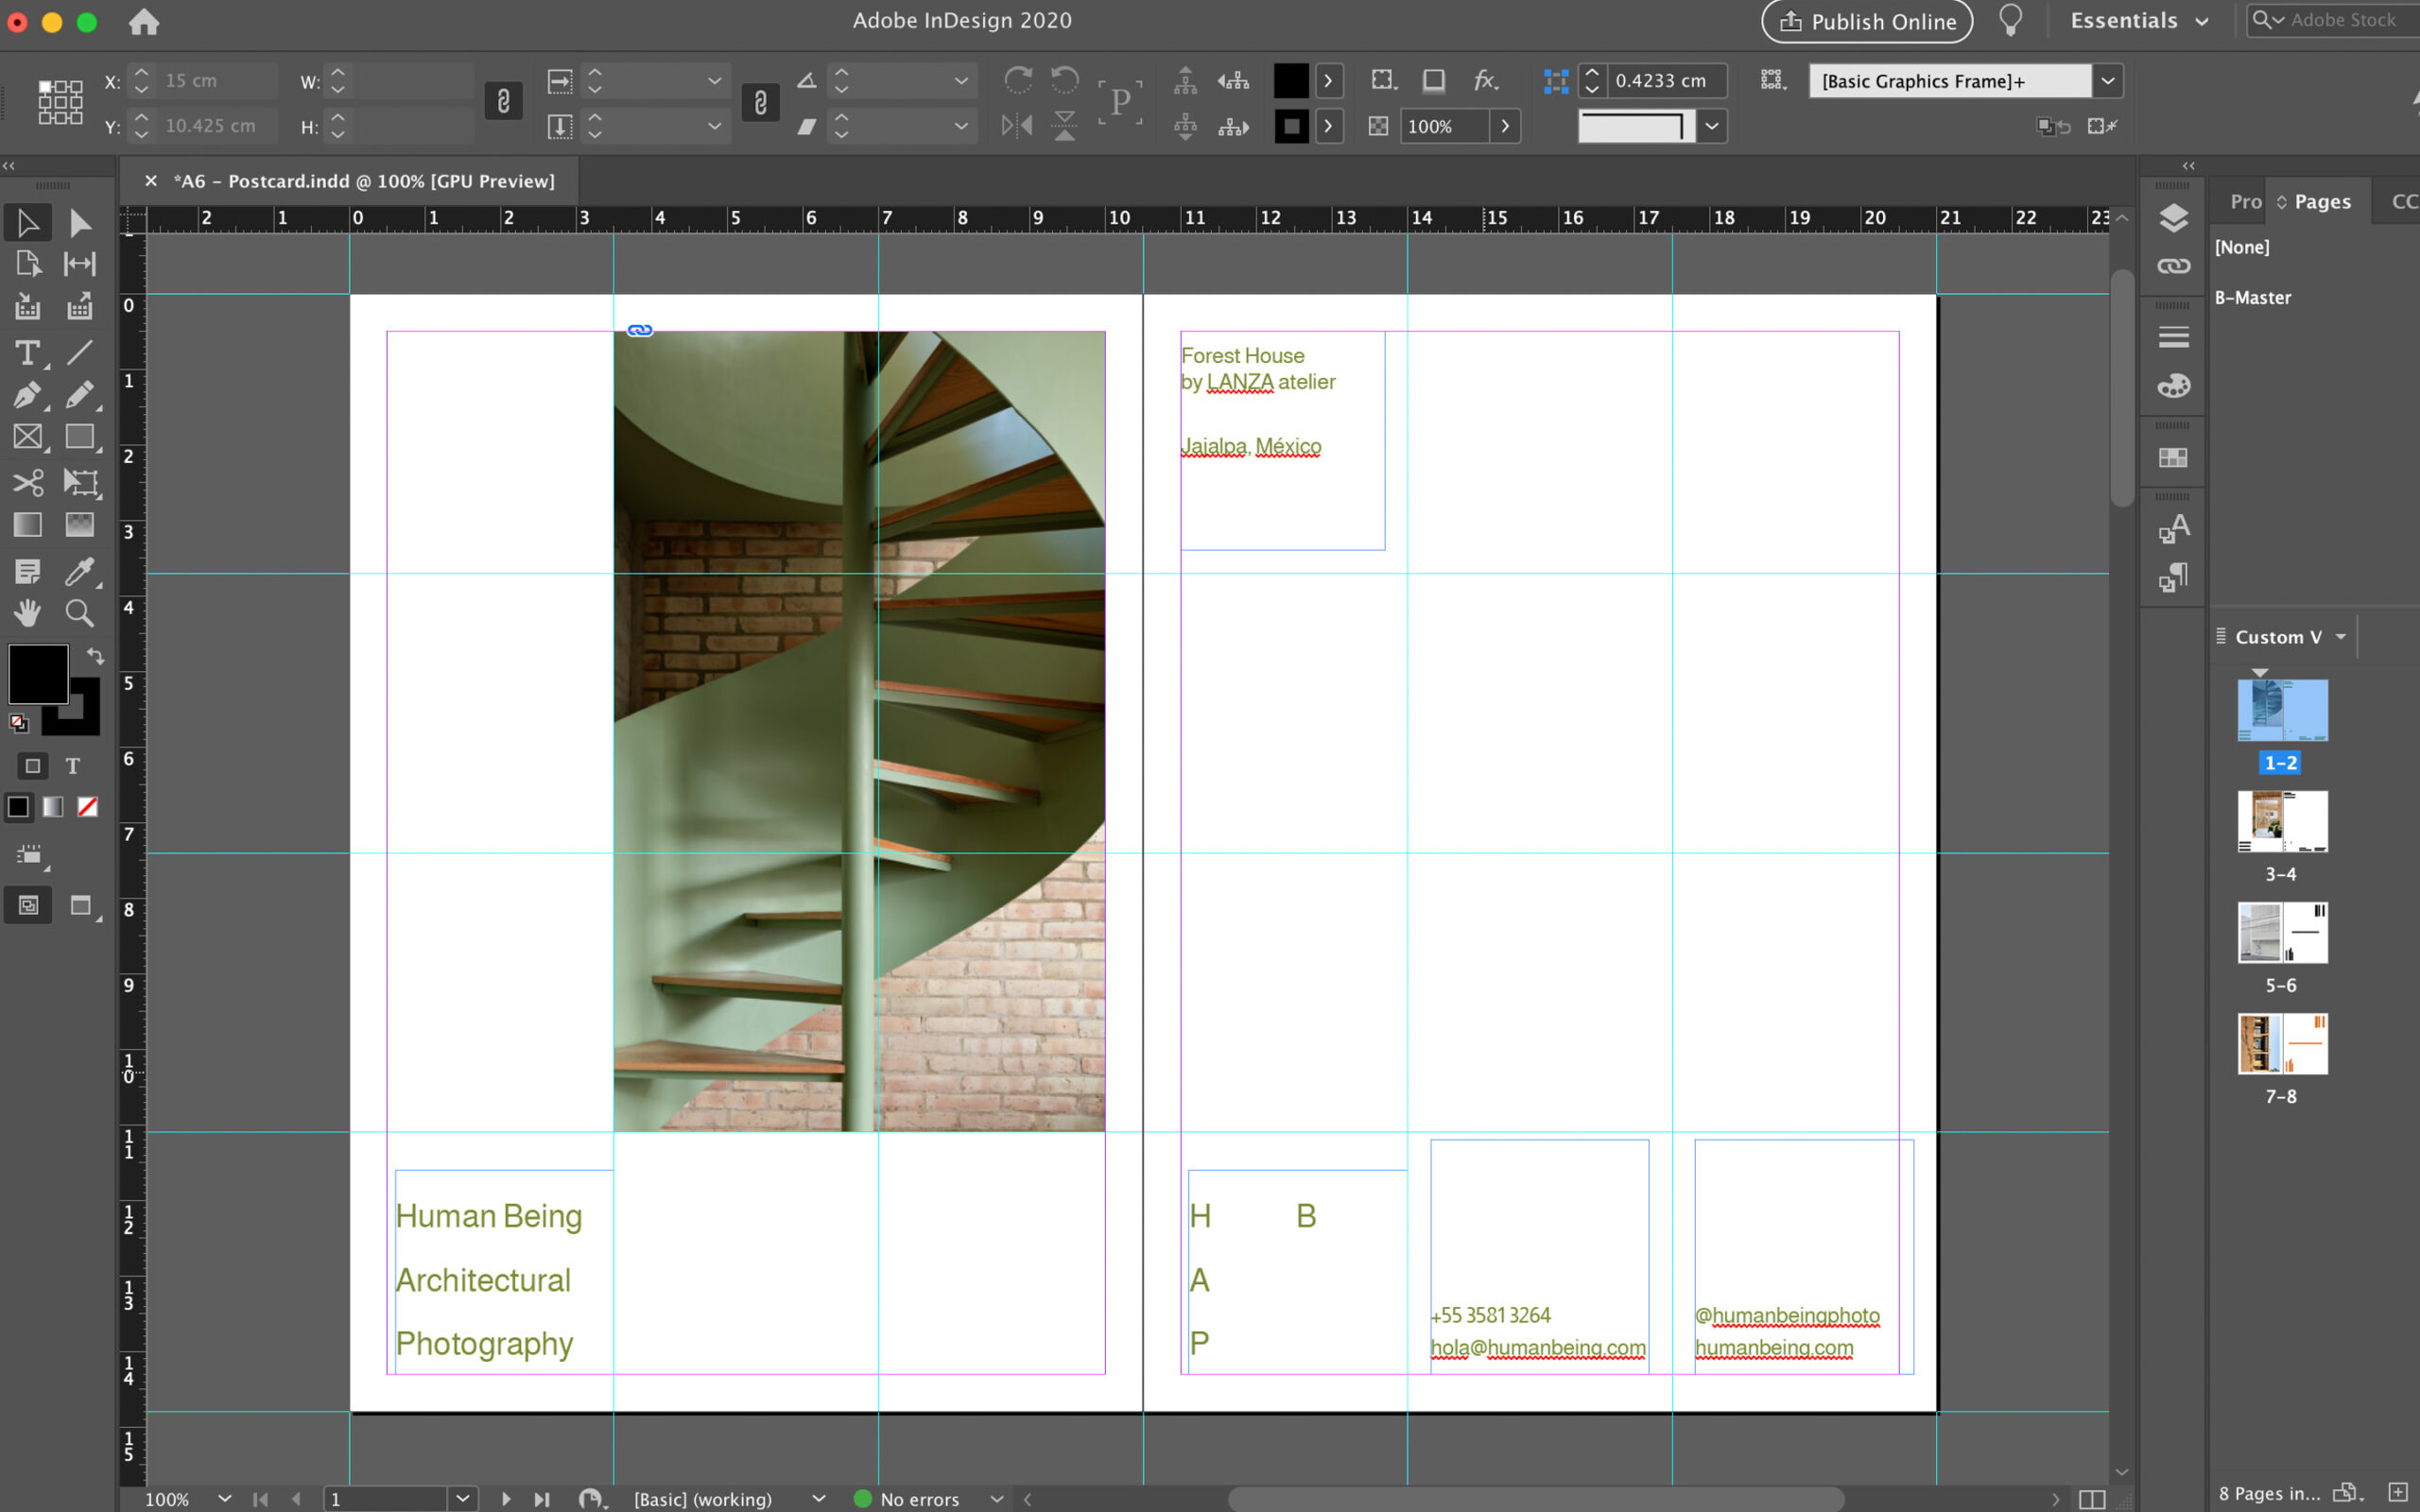Select the 3-4 spread thumbnail
The width and height of the screenshot is (2420, 1512).
click(2282, 822)
